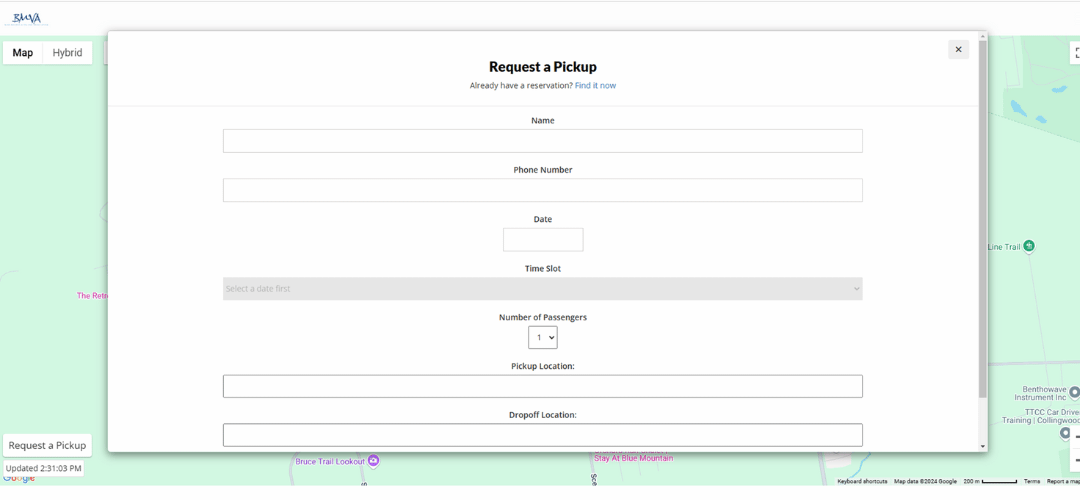Focus the Name input field

(542, 141)
